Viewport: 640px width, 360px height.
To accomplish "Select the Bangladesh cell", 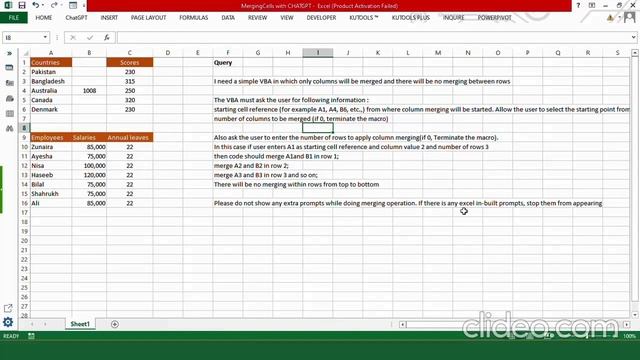I will [x=51, y=81].
